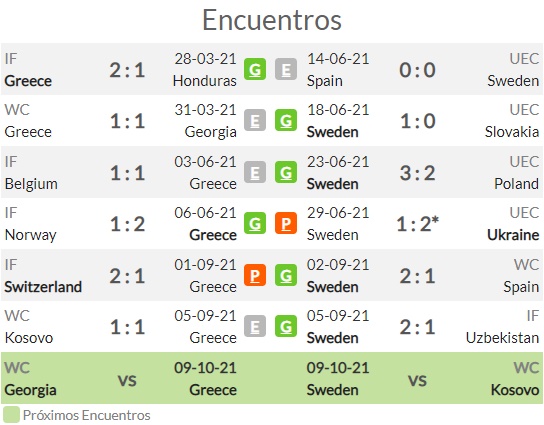Click the green G badge for Sweden vs Slovakia
Viewport: 544px width, 425px height.
tap(286, 120)
